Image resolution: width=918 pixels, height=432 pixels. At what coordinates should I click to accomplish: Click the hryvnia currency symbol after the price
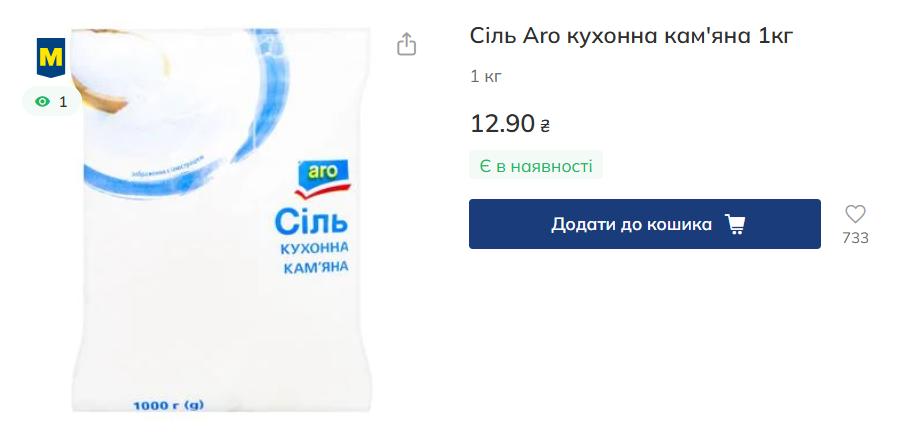point(545,125)
